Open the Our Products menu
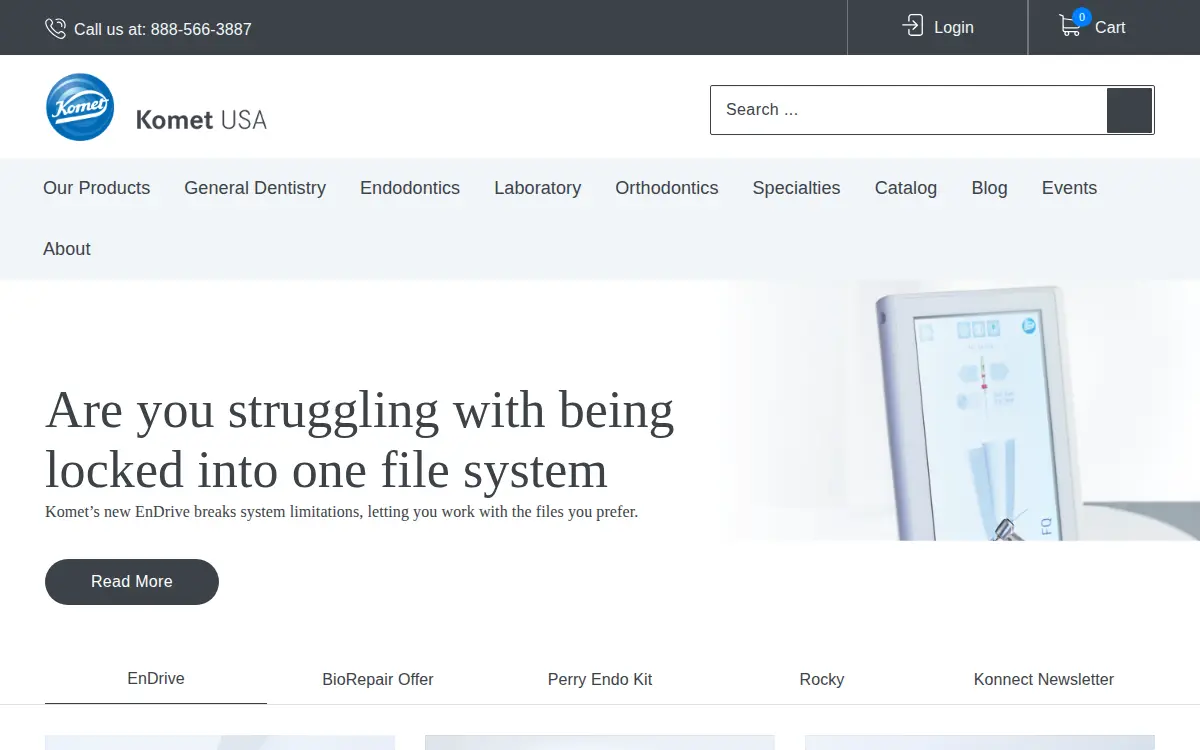The width and height of the screenshot is (1200, 750). [97, 188]
